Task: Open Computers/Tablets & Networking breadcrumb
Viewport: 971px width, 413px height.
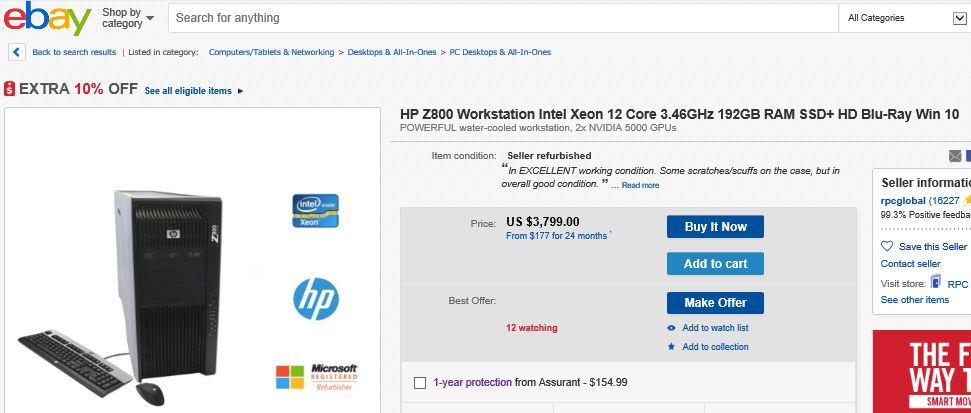Action: pos(271,52)
